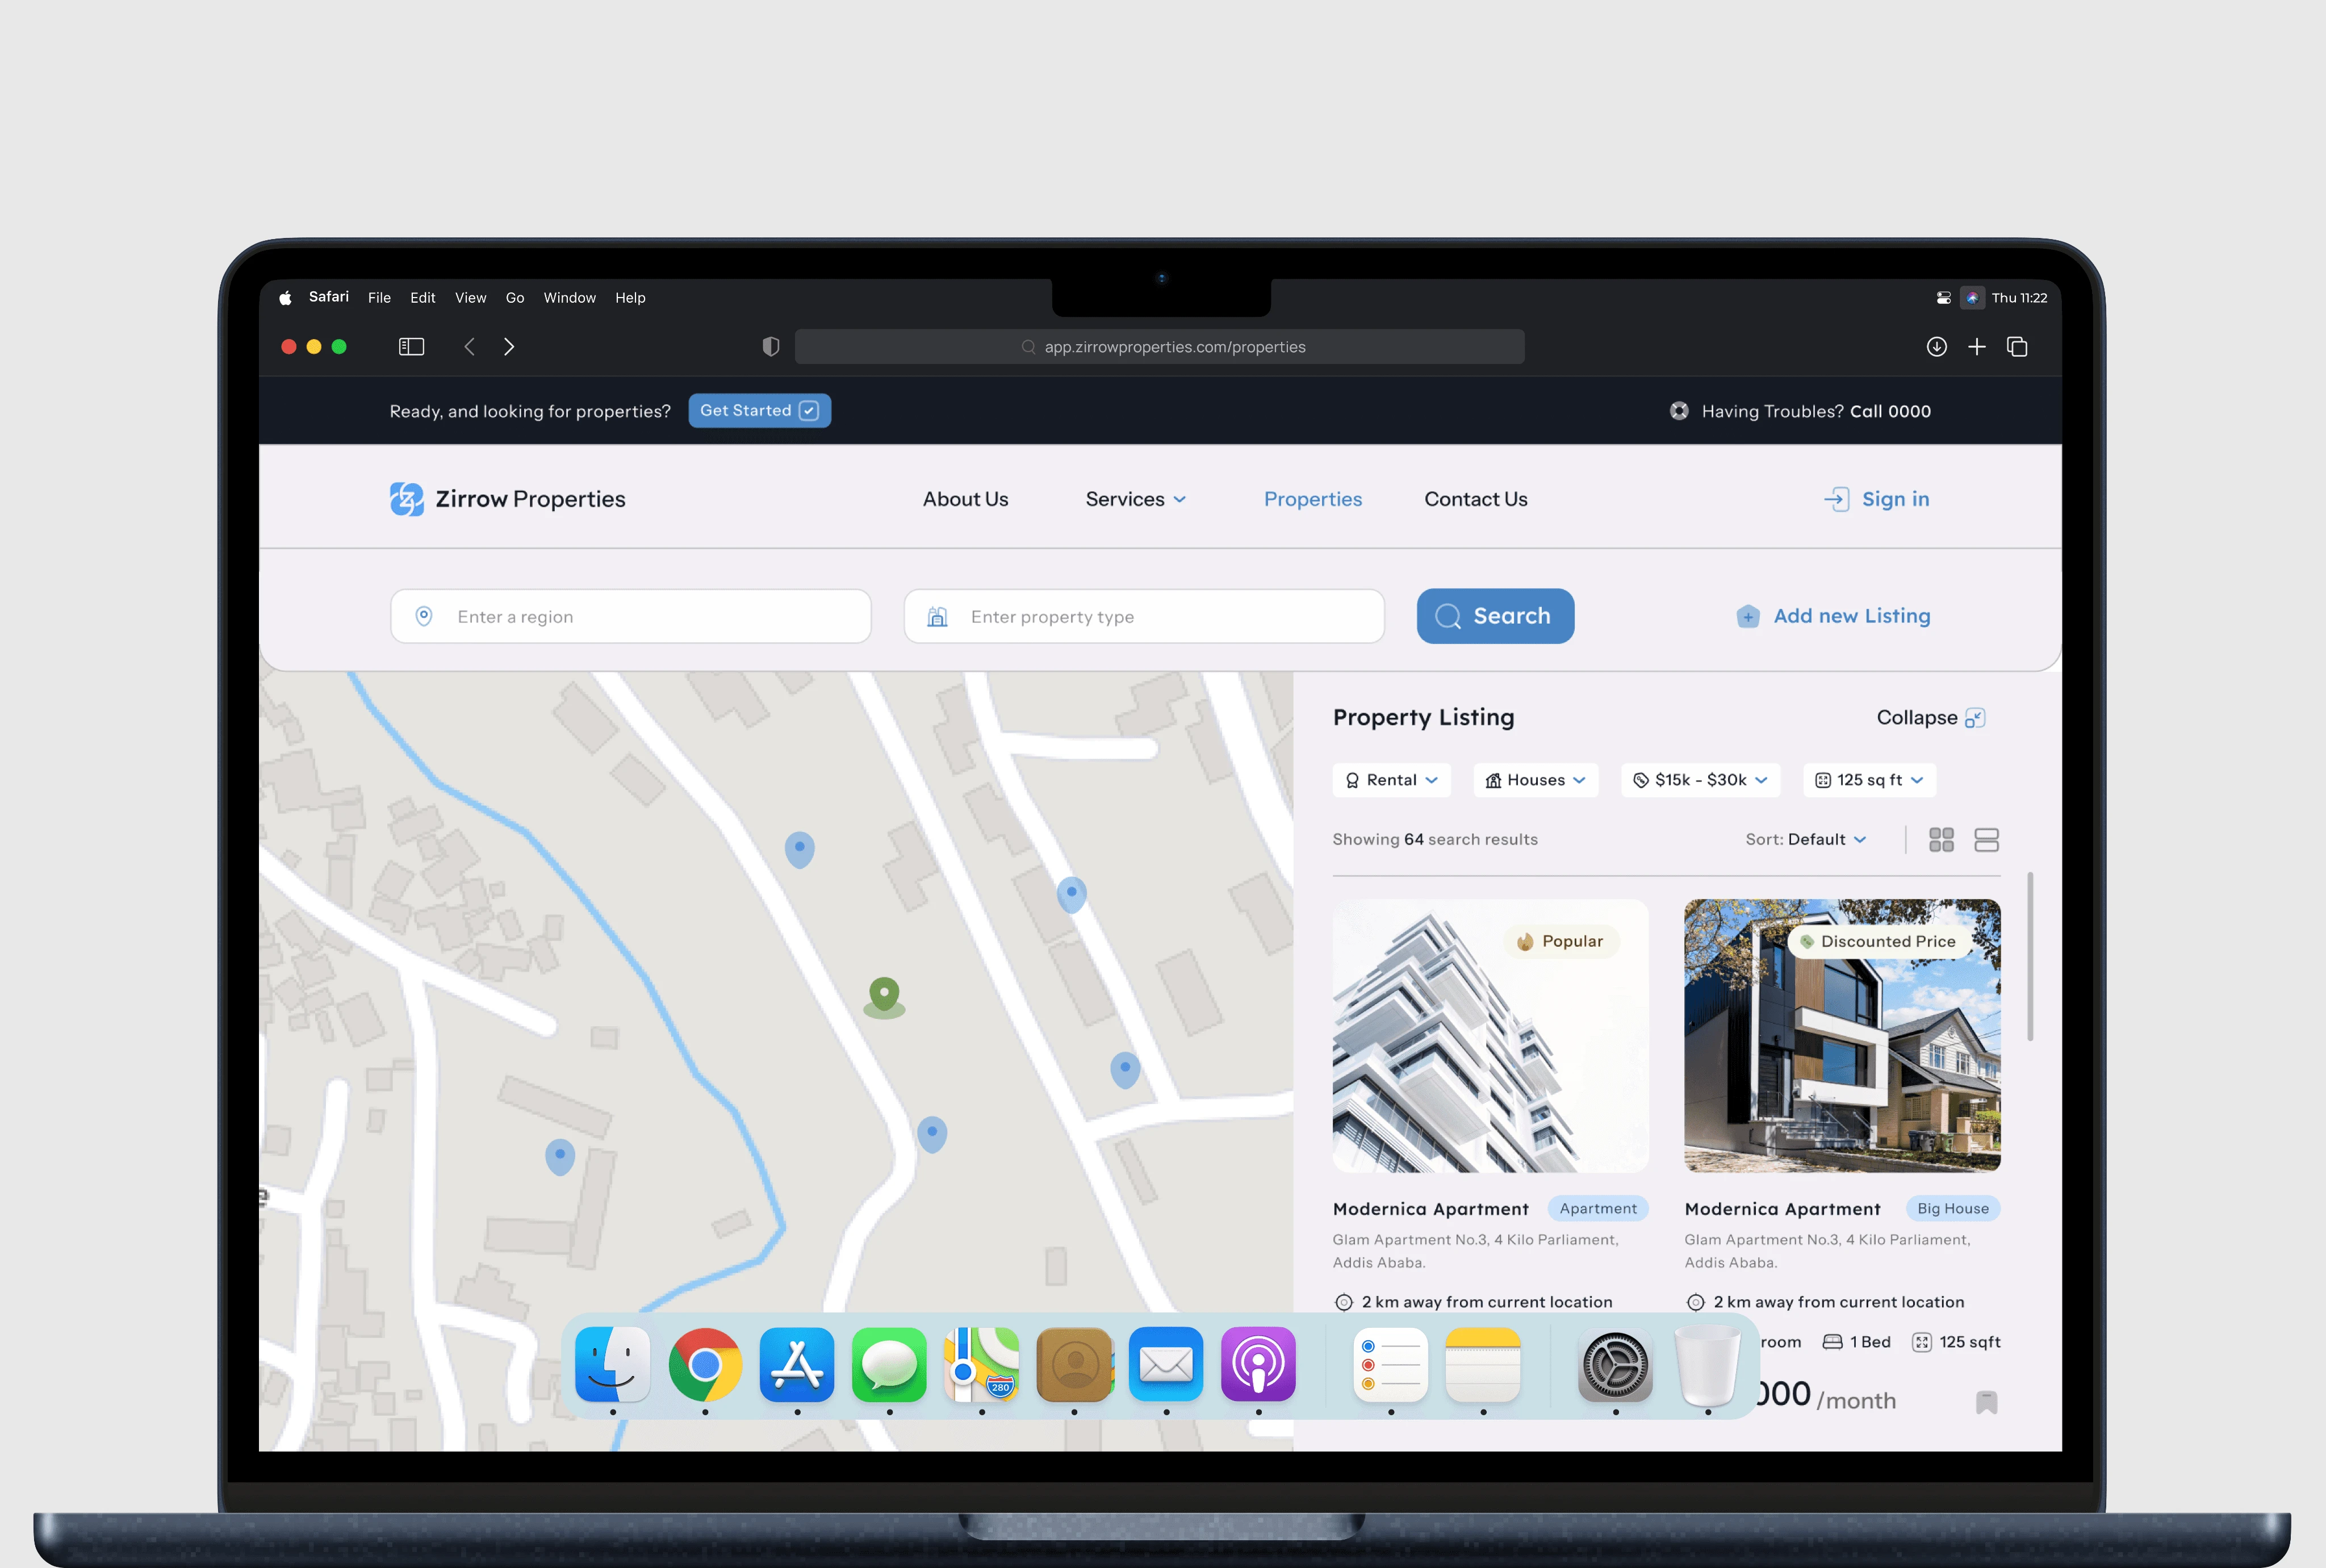Image resolution: width=2326 pixels, height=1568 pixels.
Task: Open Safari tab overview icon
Action: pyautogui.click(x=2017, y=347)
